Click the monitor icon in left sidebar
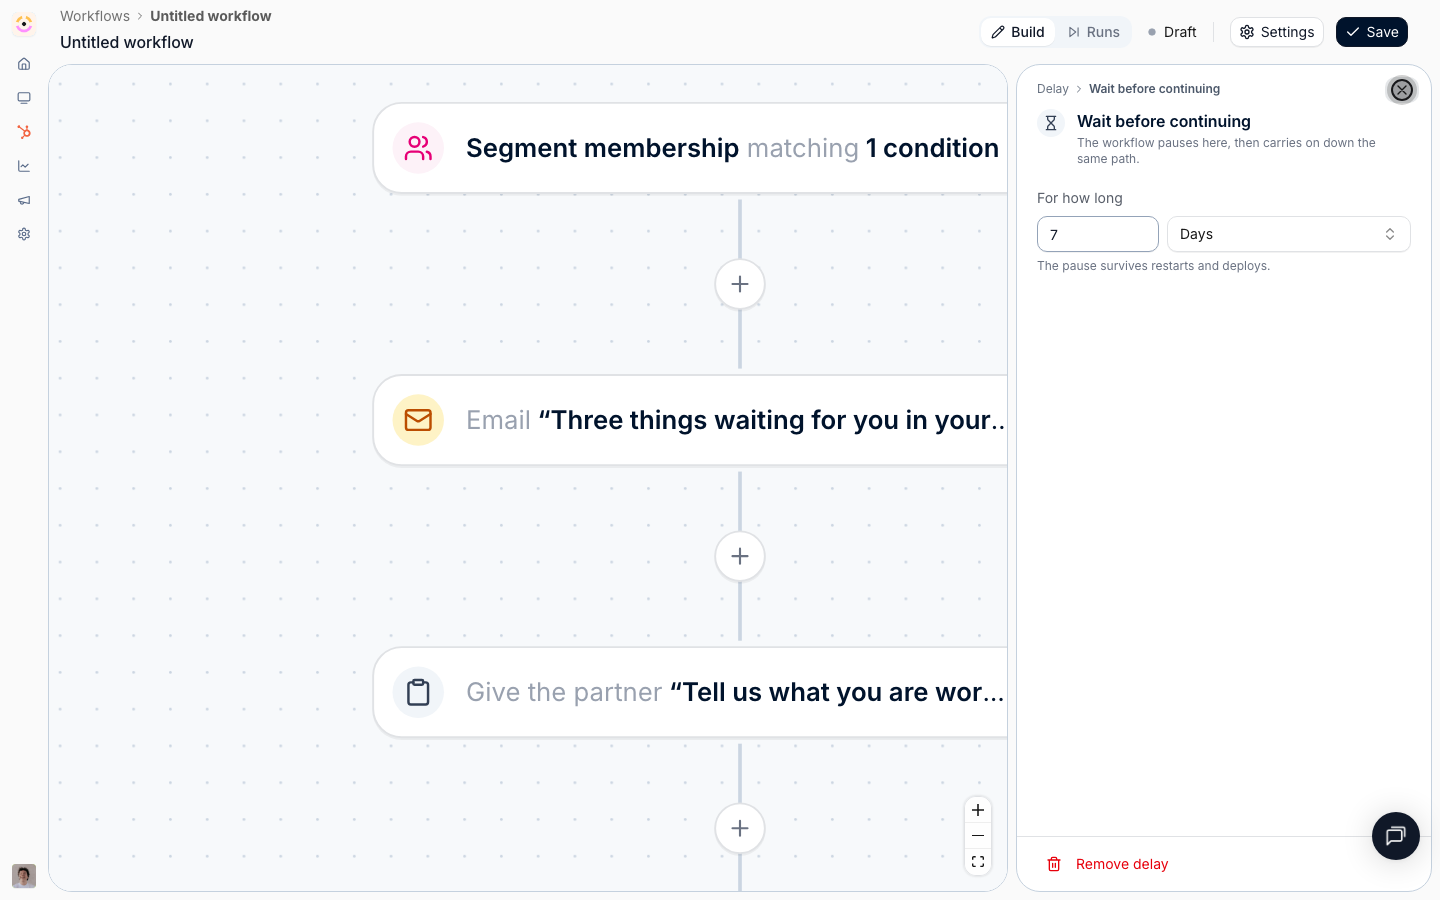 pos(24,98)
